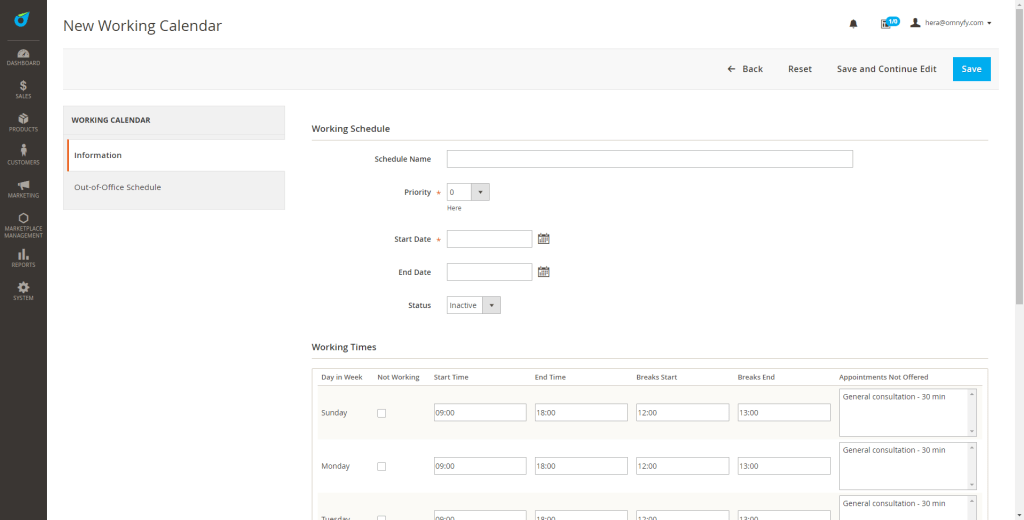The height and width of the screenshot is (520, 1024).
Task: Click the page vertical scrollbar
Action: 1019,157
